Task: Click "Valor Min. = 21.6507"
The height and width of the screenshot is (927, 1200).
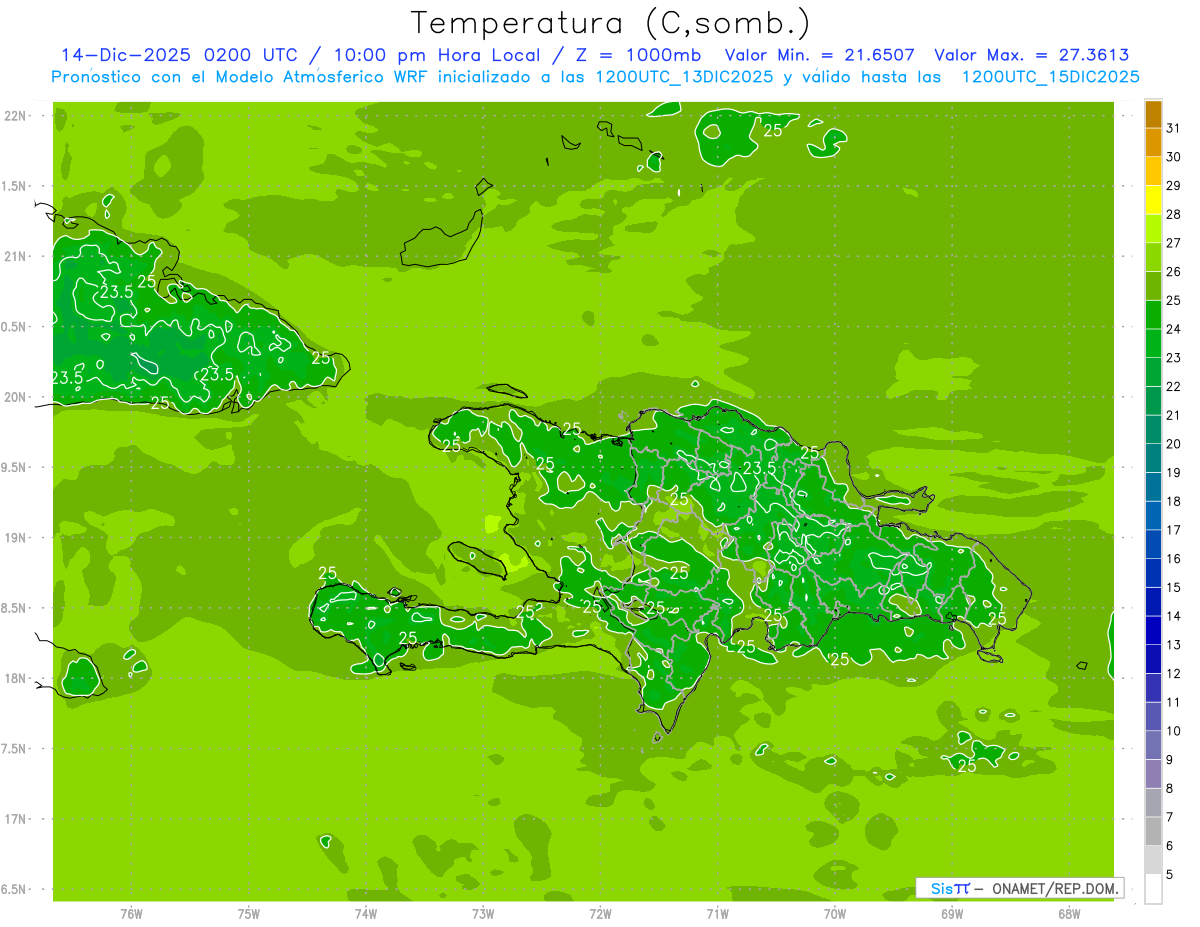Action: click(819, 55)
